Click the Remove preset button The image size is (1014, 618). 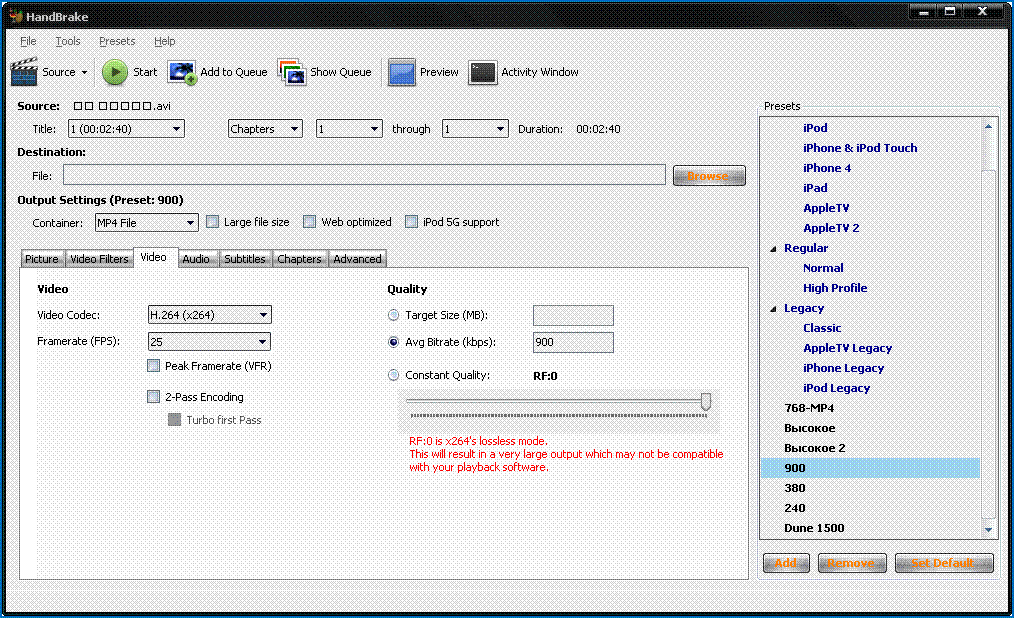tap(851, 563)
